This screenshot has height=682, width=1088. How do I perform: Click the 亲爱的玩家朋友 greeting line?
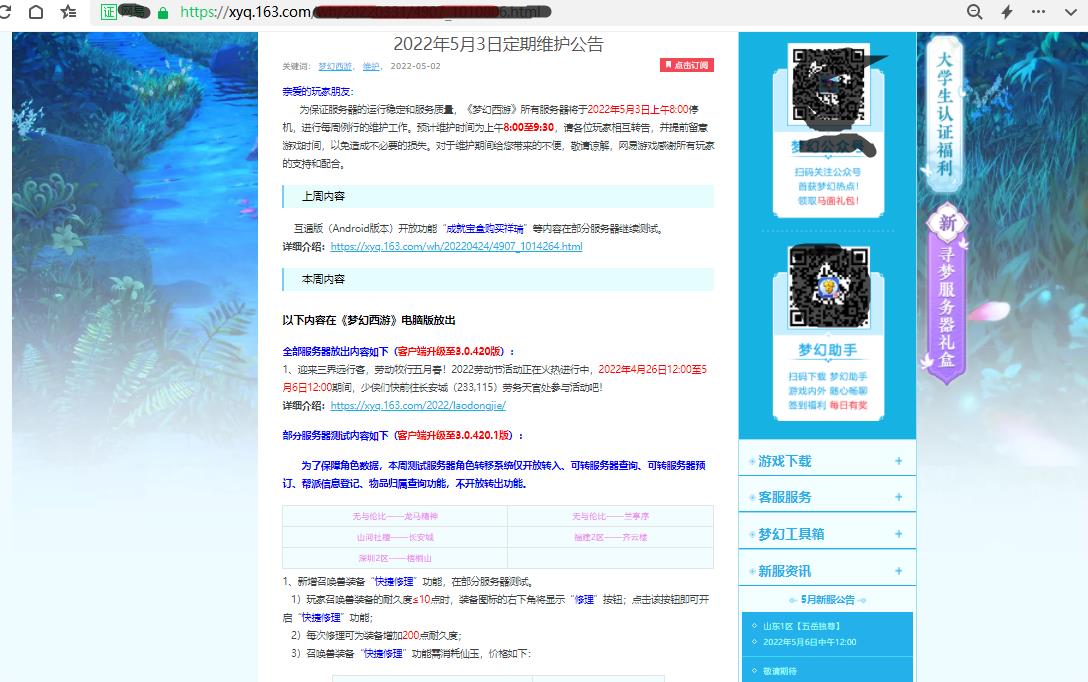318,92
